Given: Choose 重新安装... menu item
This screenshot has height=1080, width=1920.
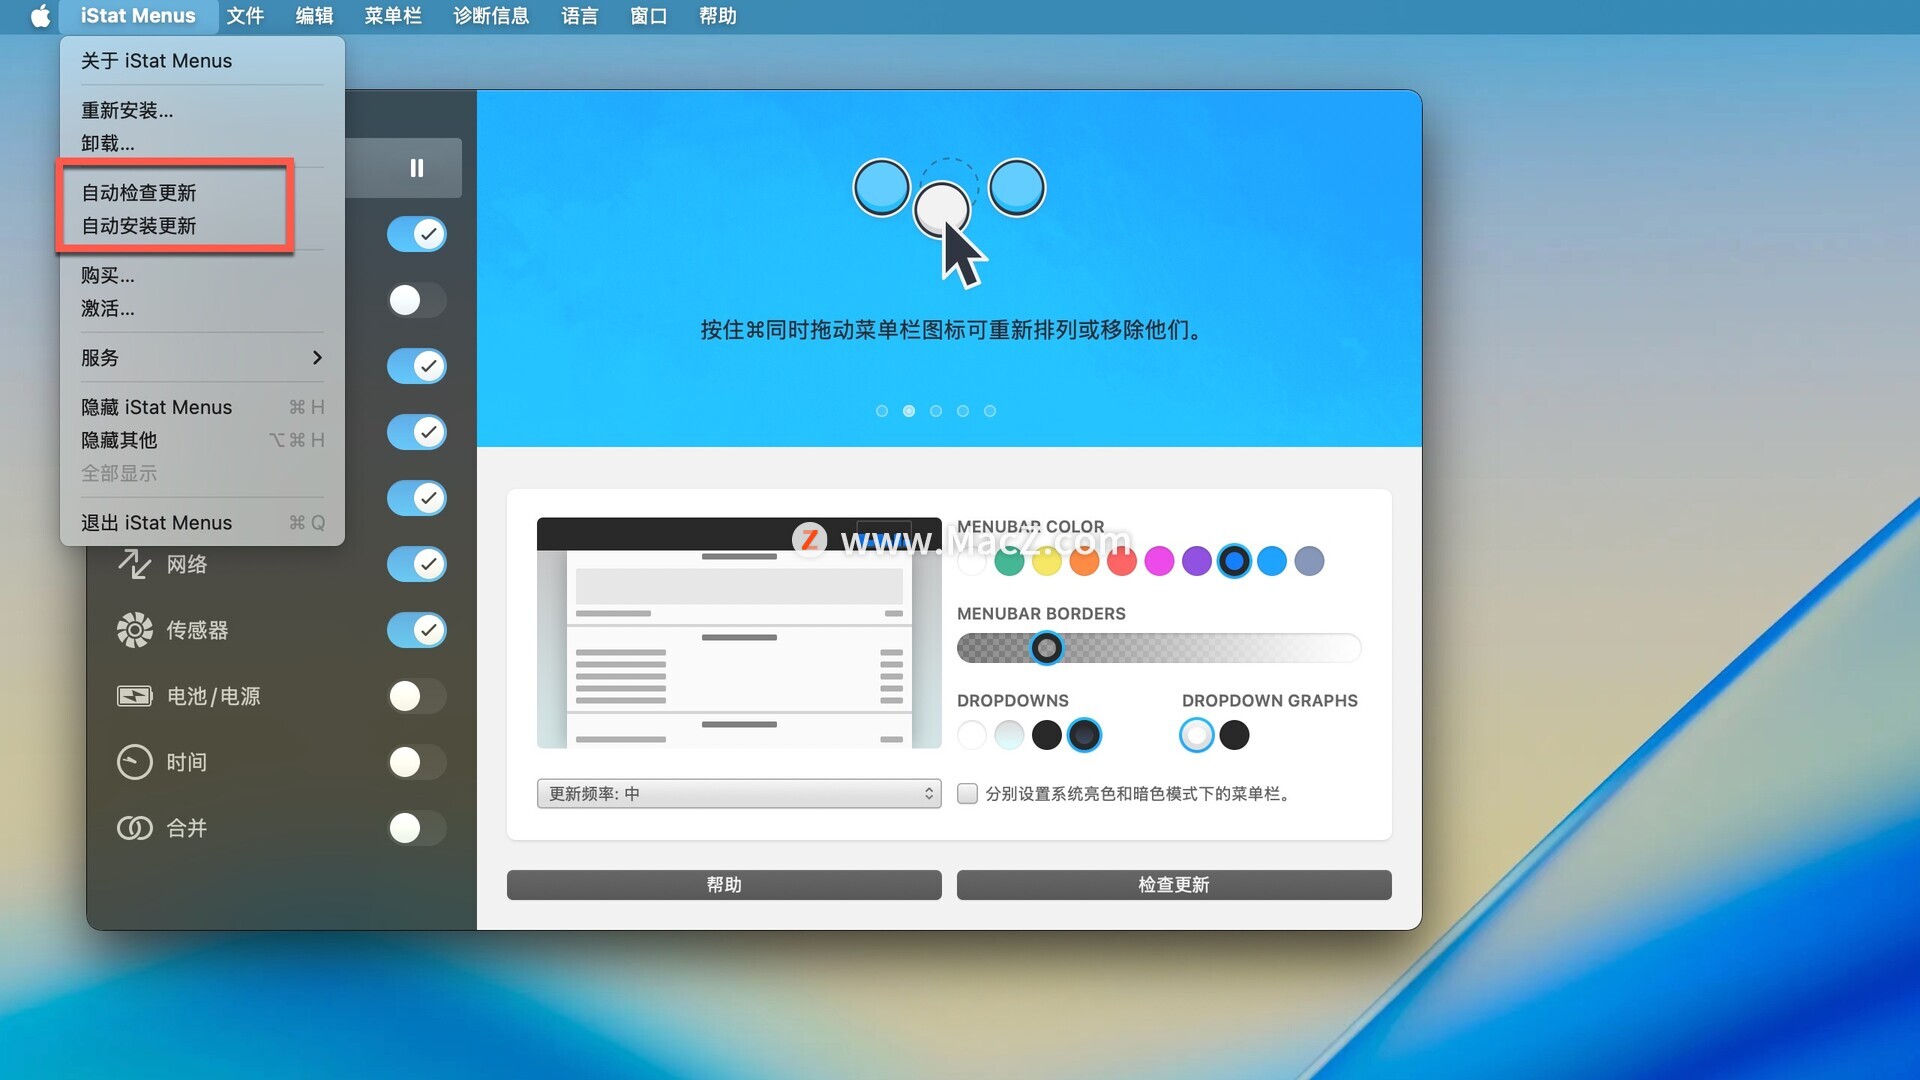Looking at the screenshot, I should click(202, 110).
